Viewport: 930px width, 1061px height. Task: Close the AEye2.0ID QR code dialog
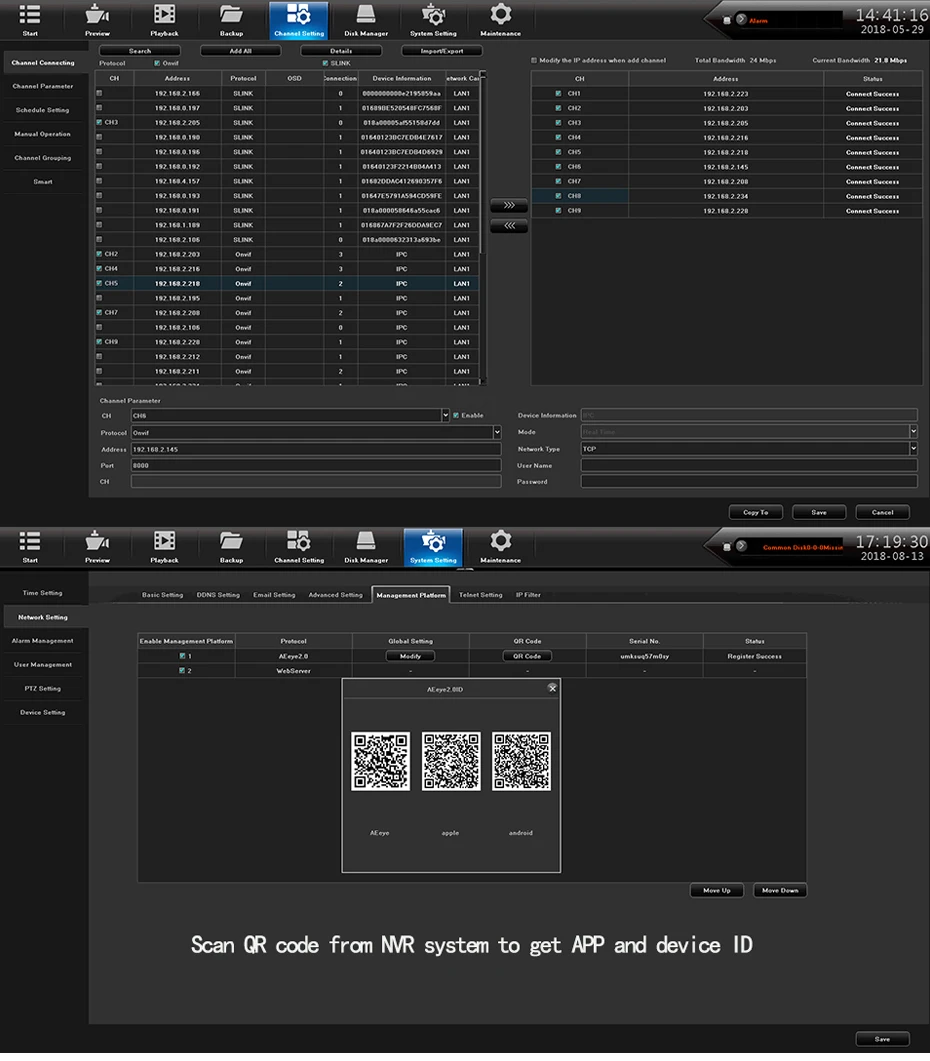click(552, 687)
